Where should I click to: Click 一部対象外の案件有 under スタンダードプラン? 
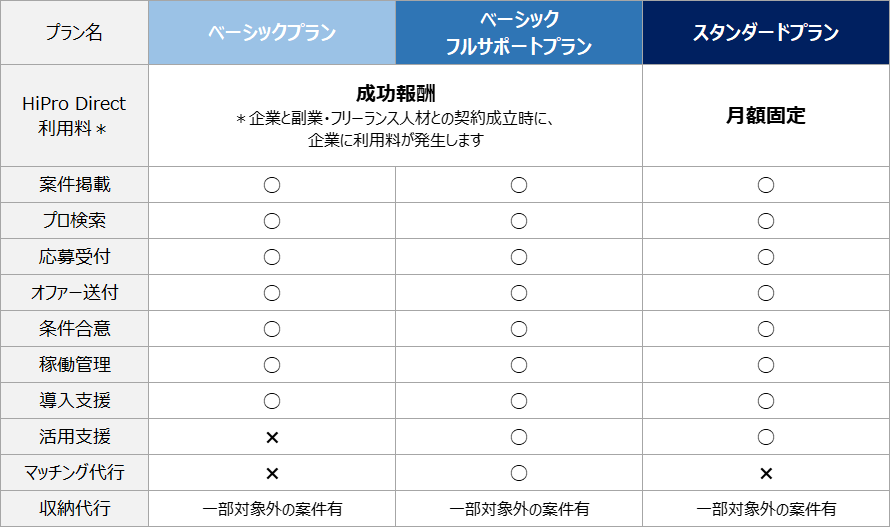pos(766,509)
